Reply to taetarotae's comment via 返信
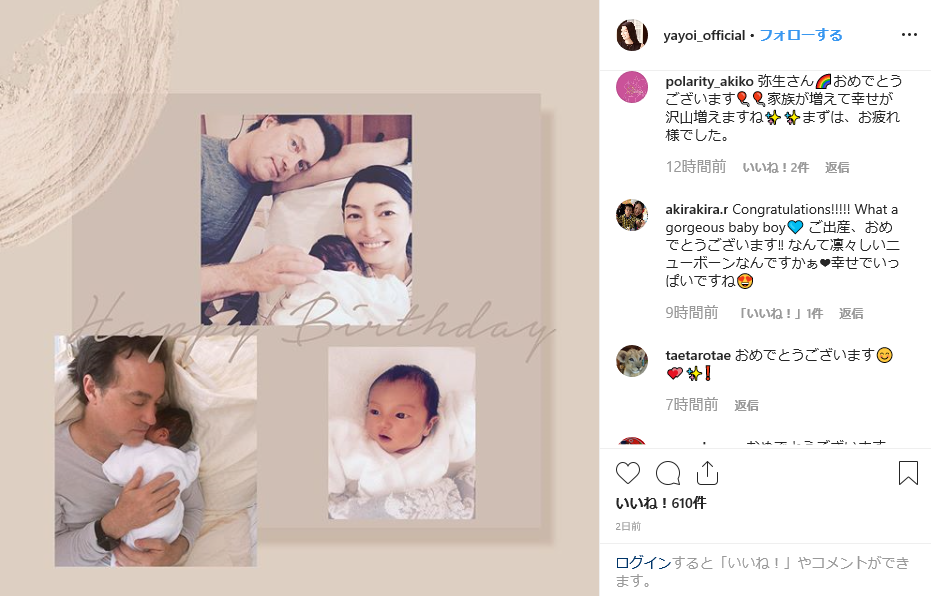 coord(746,405)
